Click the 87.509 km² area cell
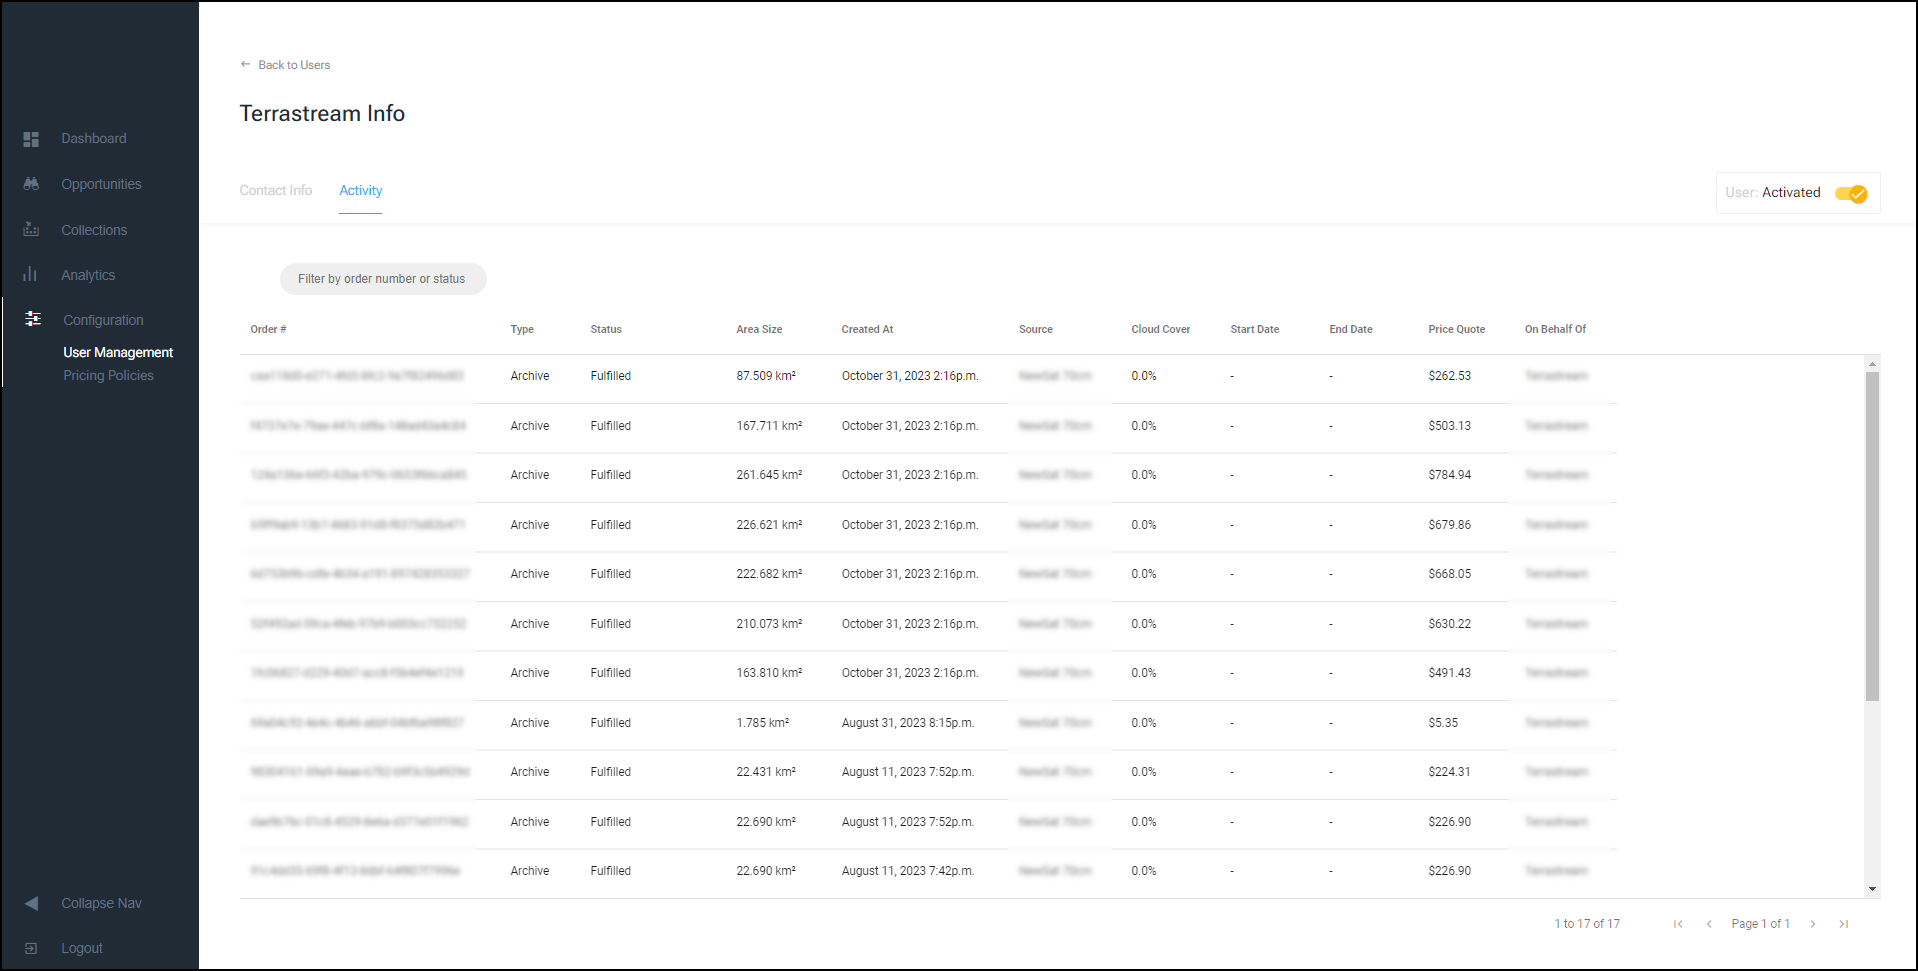This screenshot has width=1918, height=971. click(766, 376)
